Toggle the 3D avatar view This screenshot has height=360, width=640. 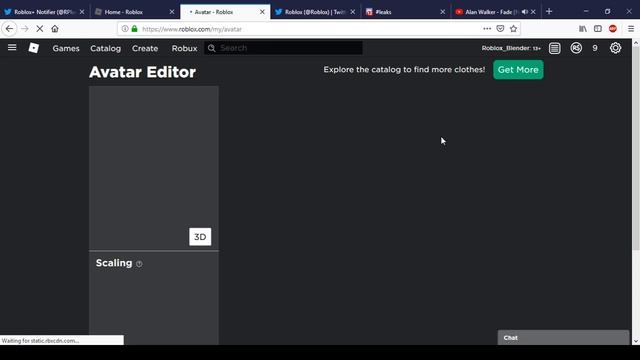(x=200, y=237)
